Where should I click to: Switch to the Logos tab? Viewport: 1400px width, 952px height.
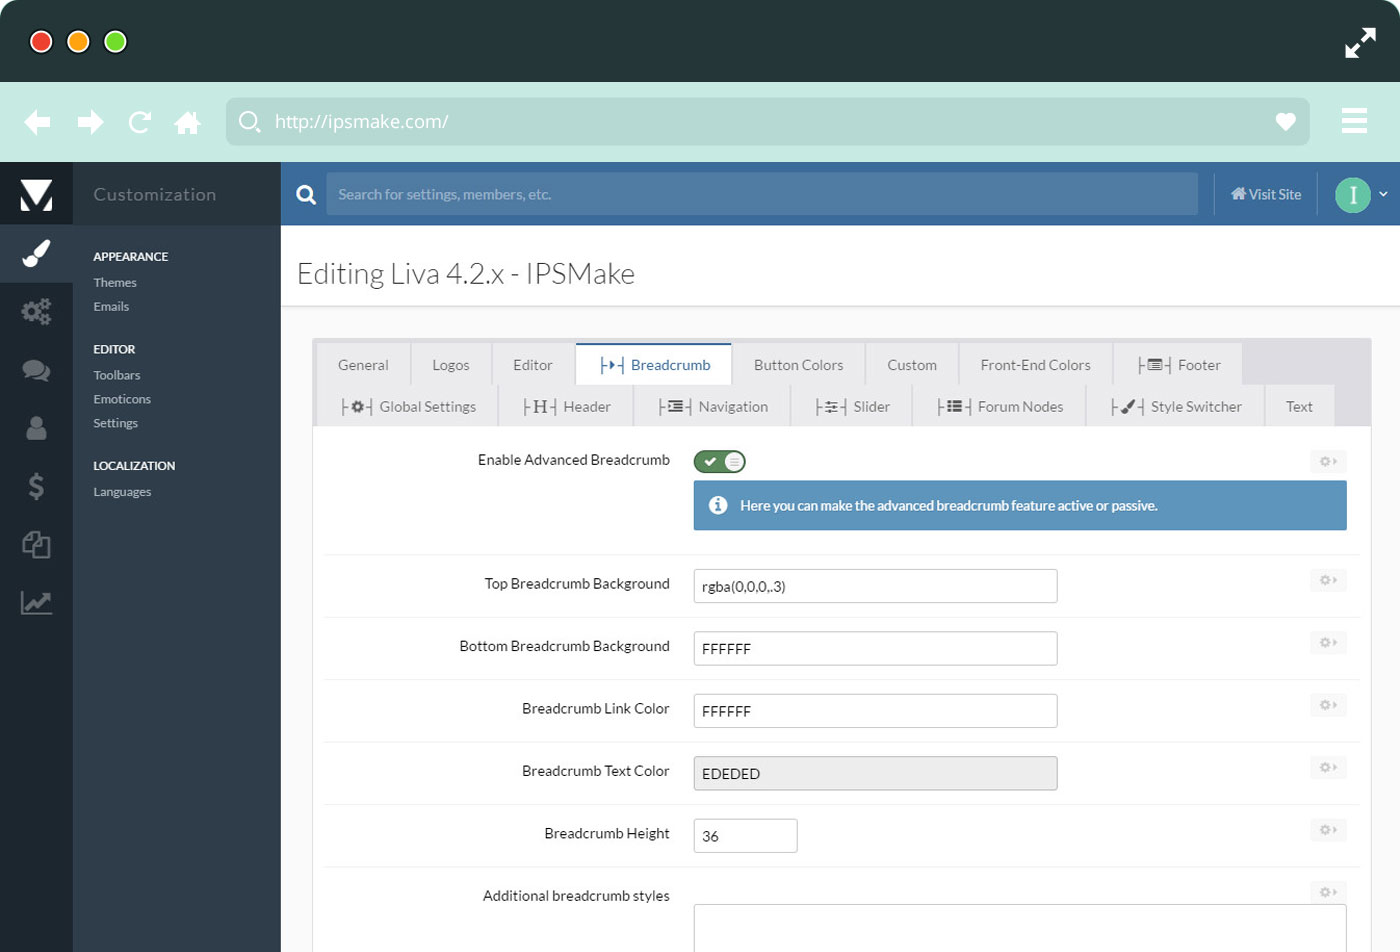451,365
